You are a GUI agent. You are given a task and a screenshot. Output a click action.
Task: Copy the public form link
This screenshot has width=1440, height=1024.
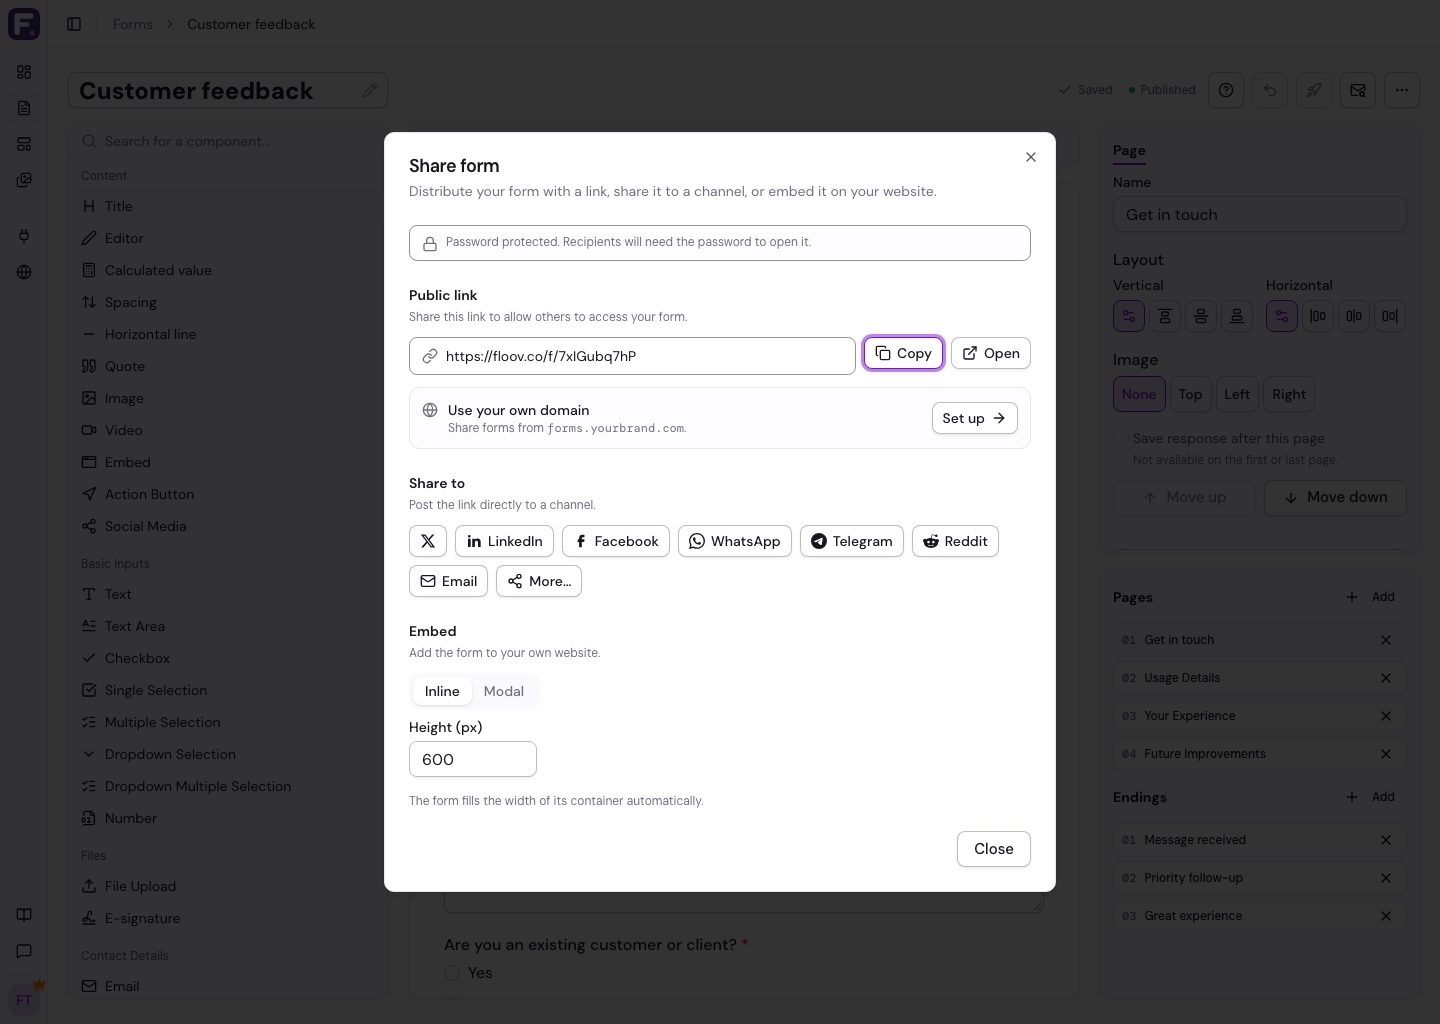[x=903, y=353]
